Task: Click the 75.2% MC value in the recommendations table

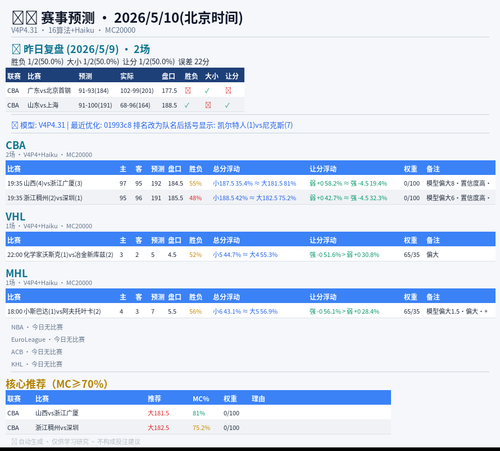Action: tap(201, 428)
